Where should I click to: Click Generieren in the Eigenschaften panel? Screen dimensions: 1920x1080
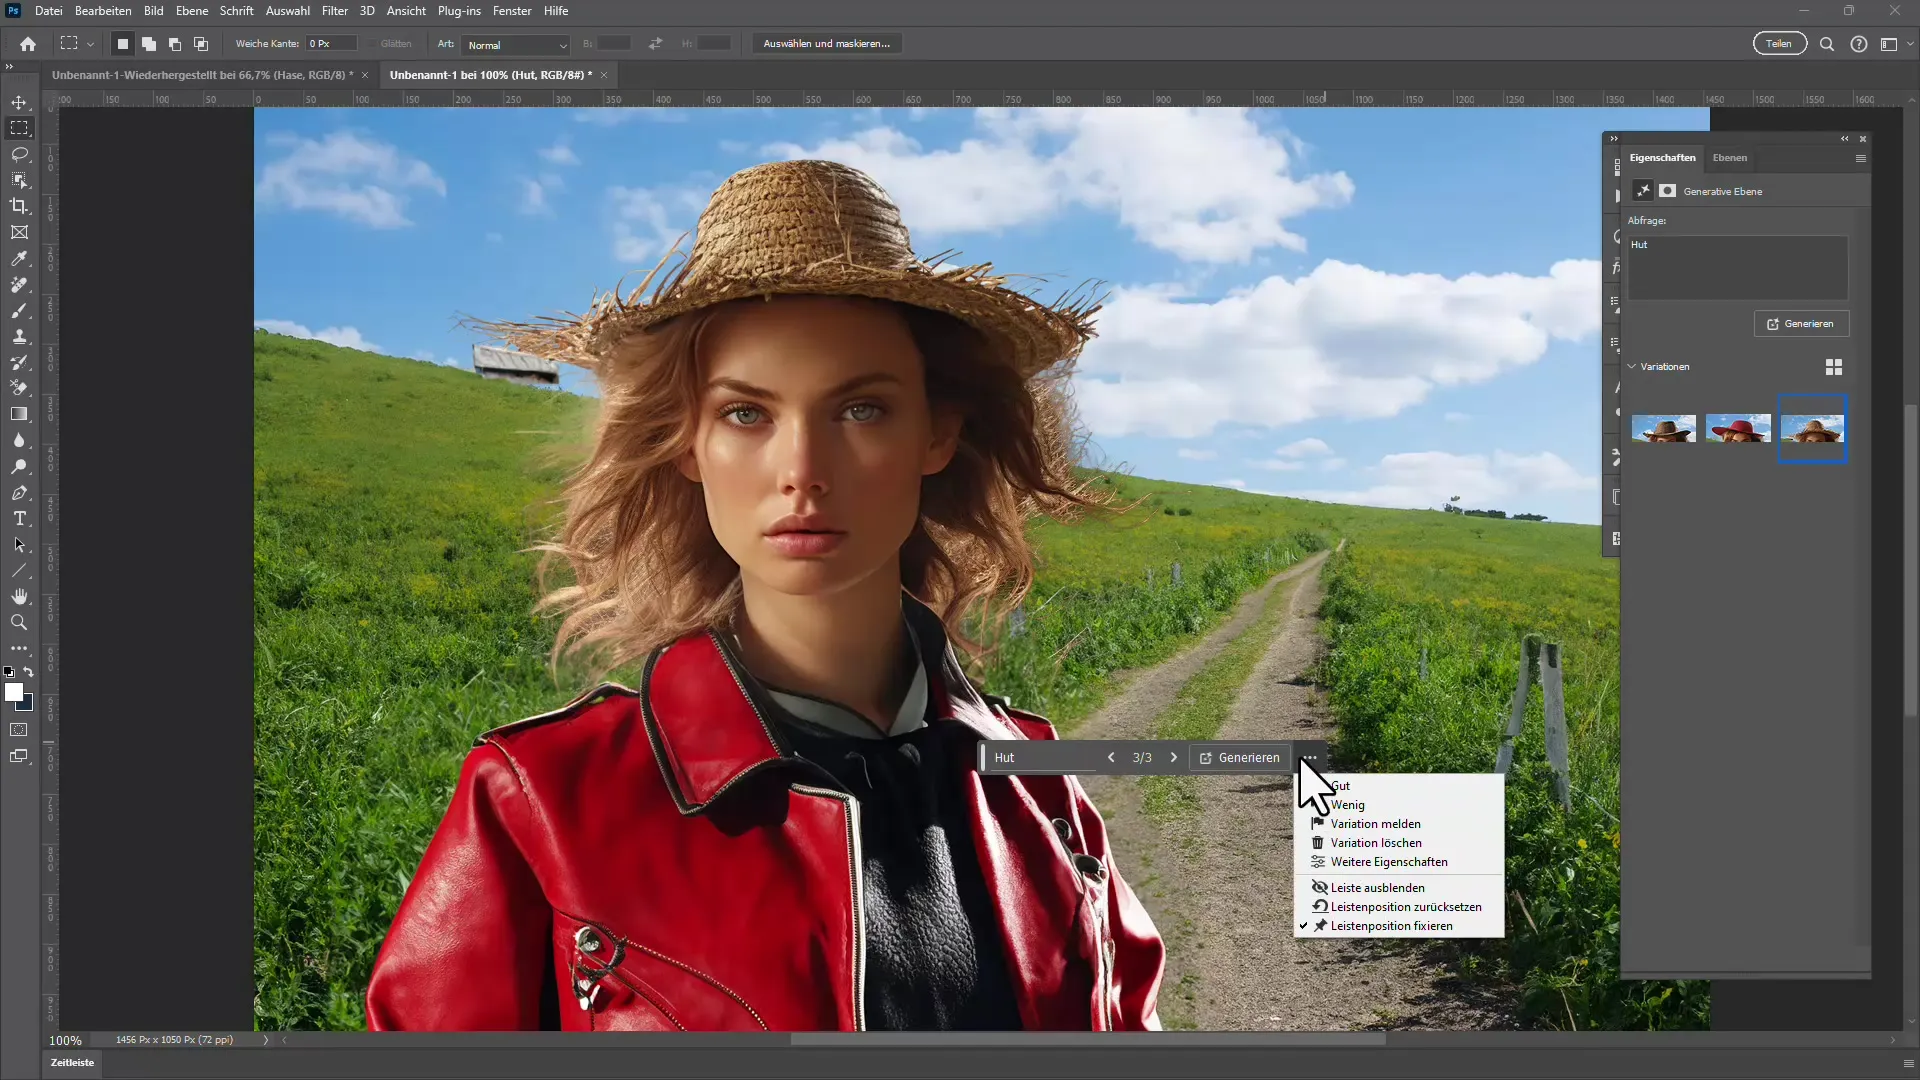(x=1801, y=324)
